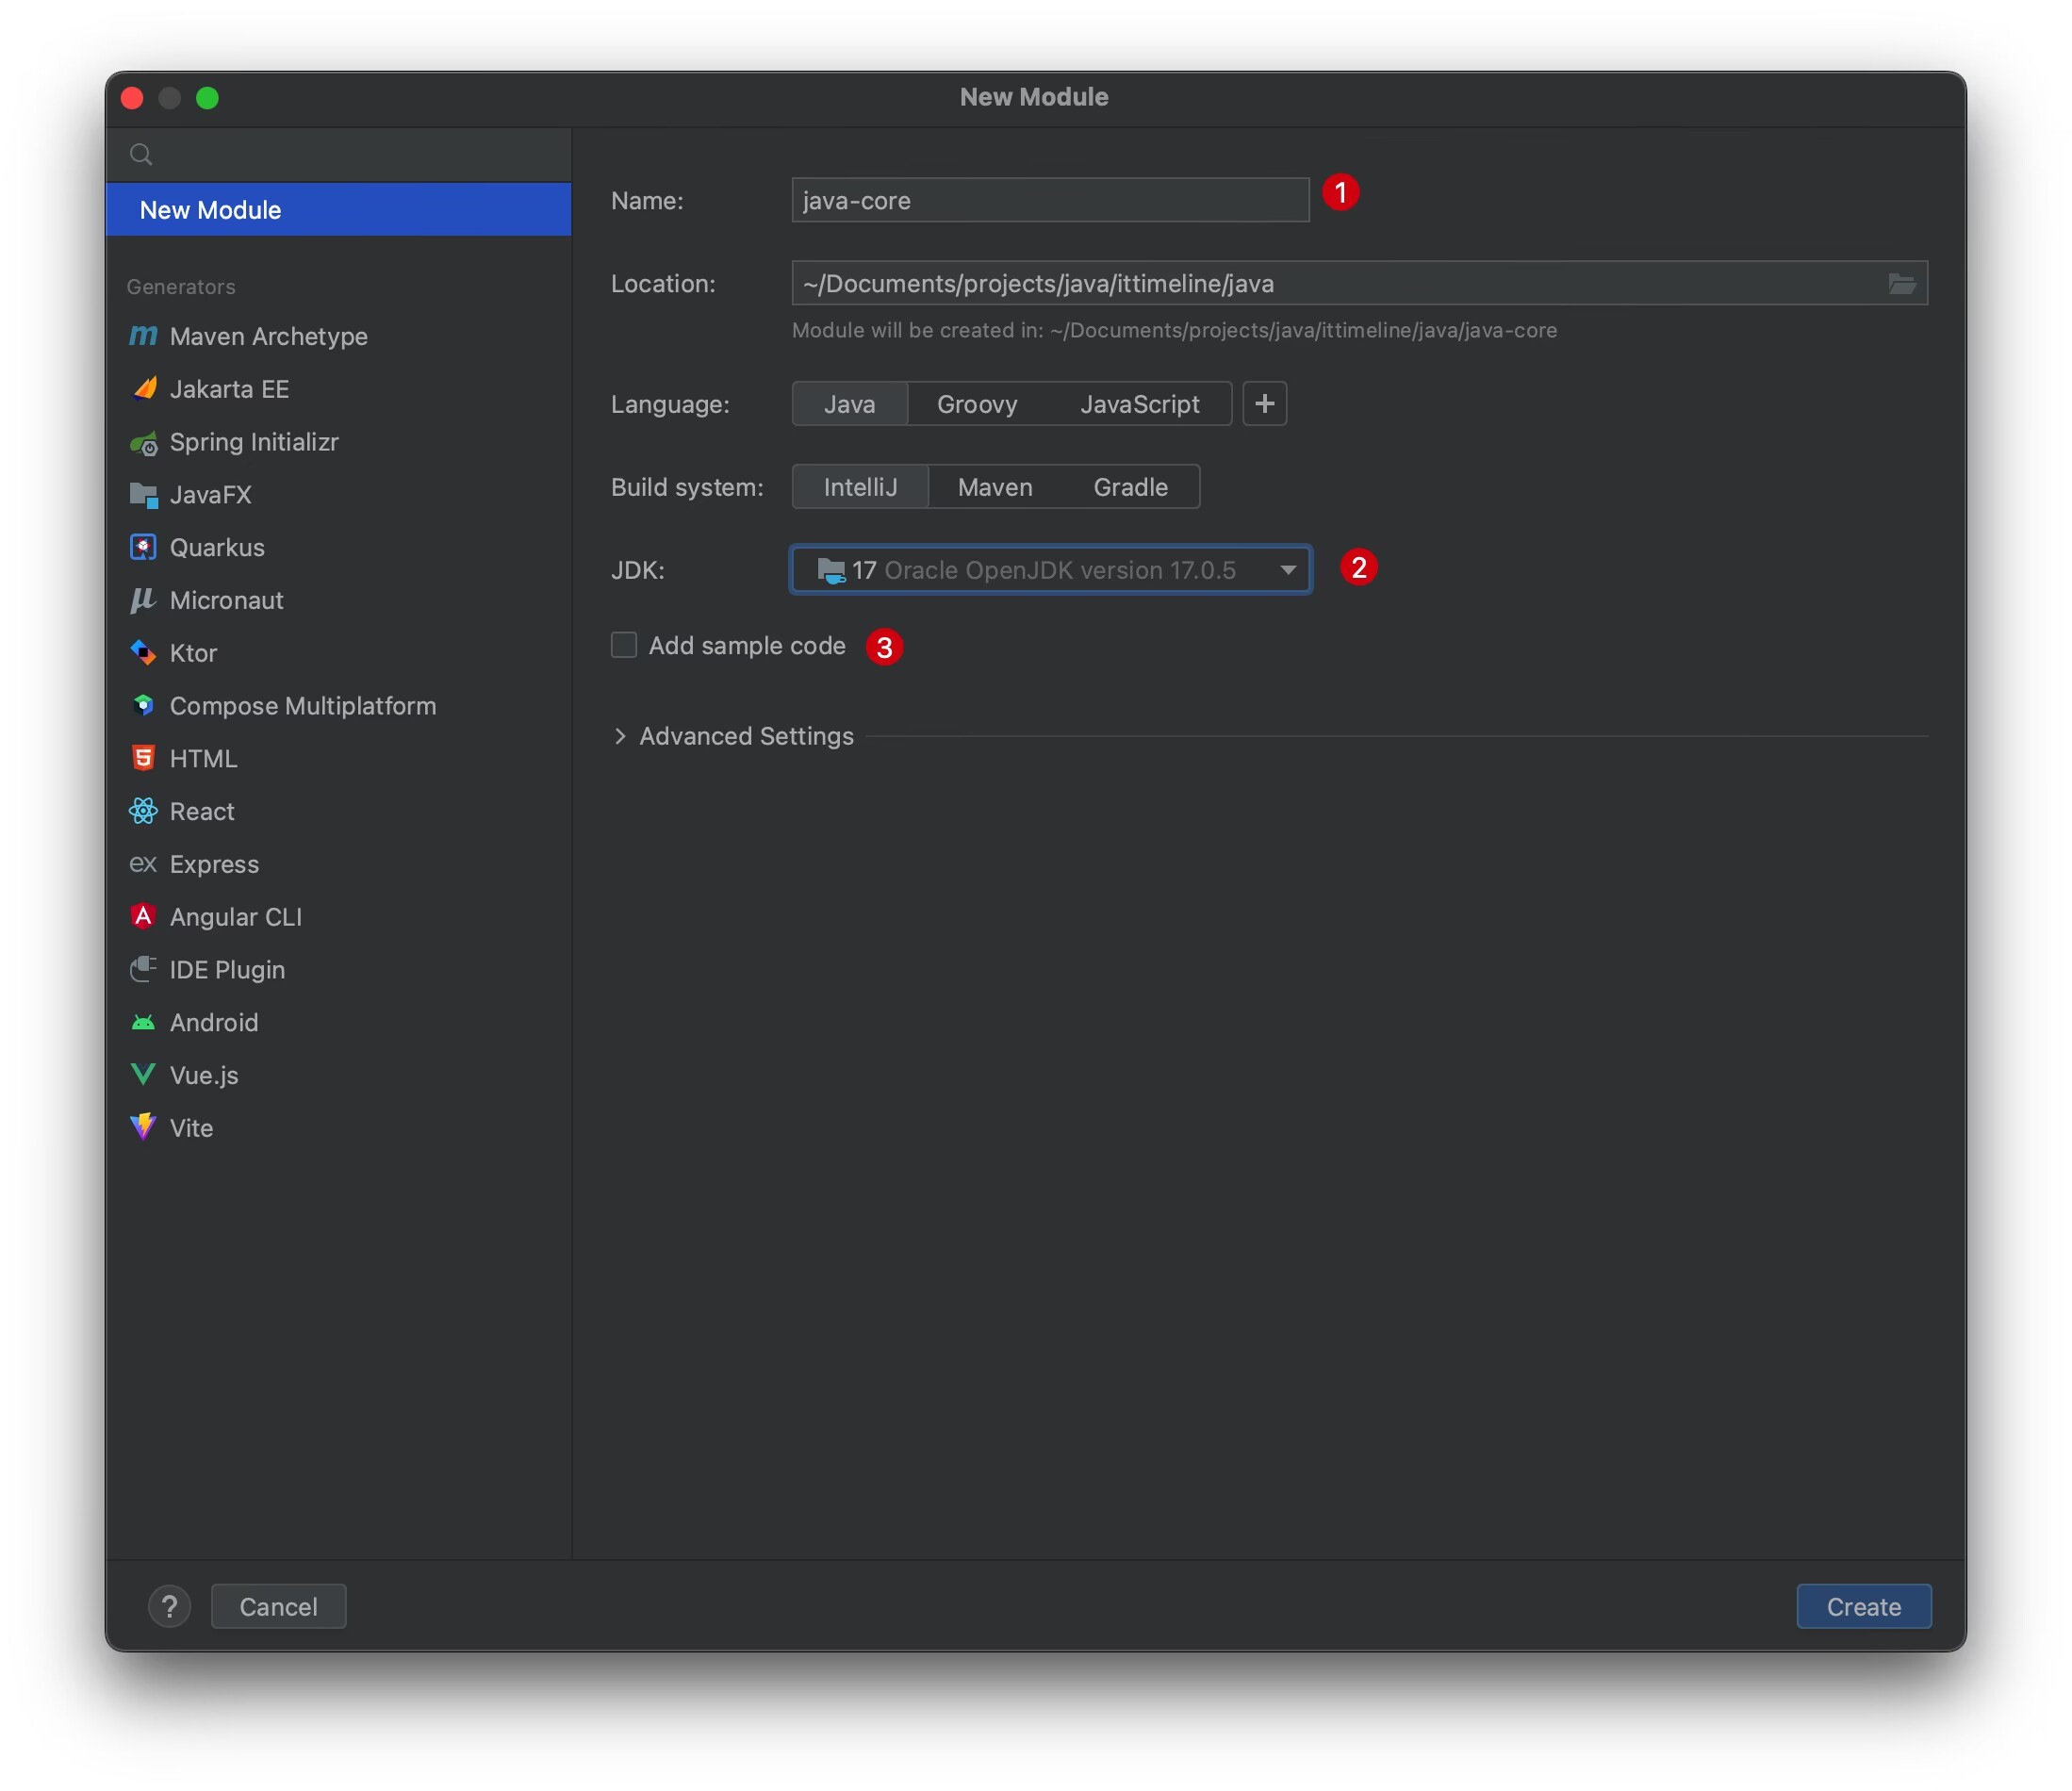The image size is (2072, 1791).
Task: Select the Micronaut mu icon
Action: [x=143, y=600]
